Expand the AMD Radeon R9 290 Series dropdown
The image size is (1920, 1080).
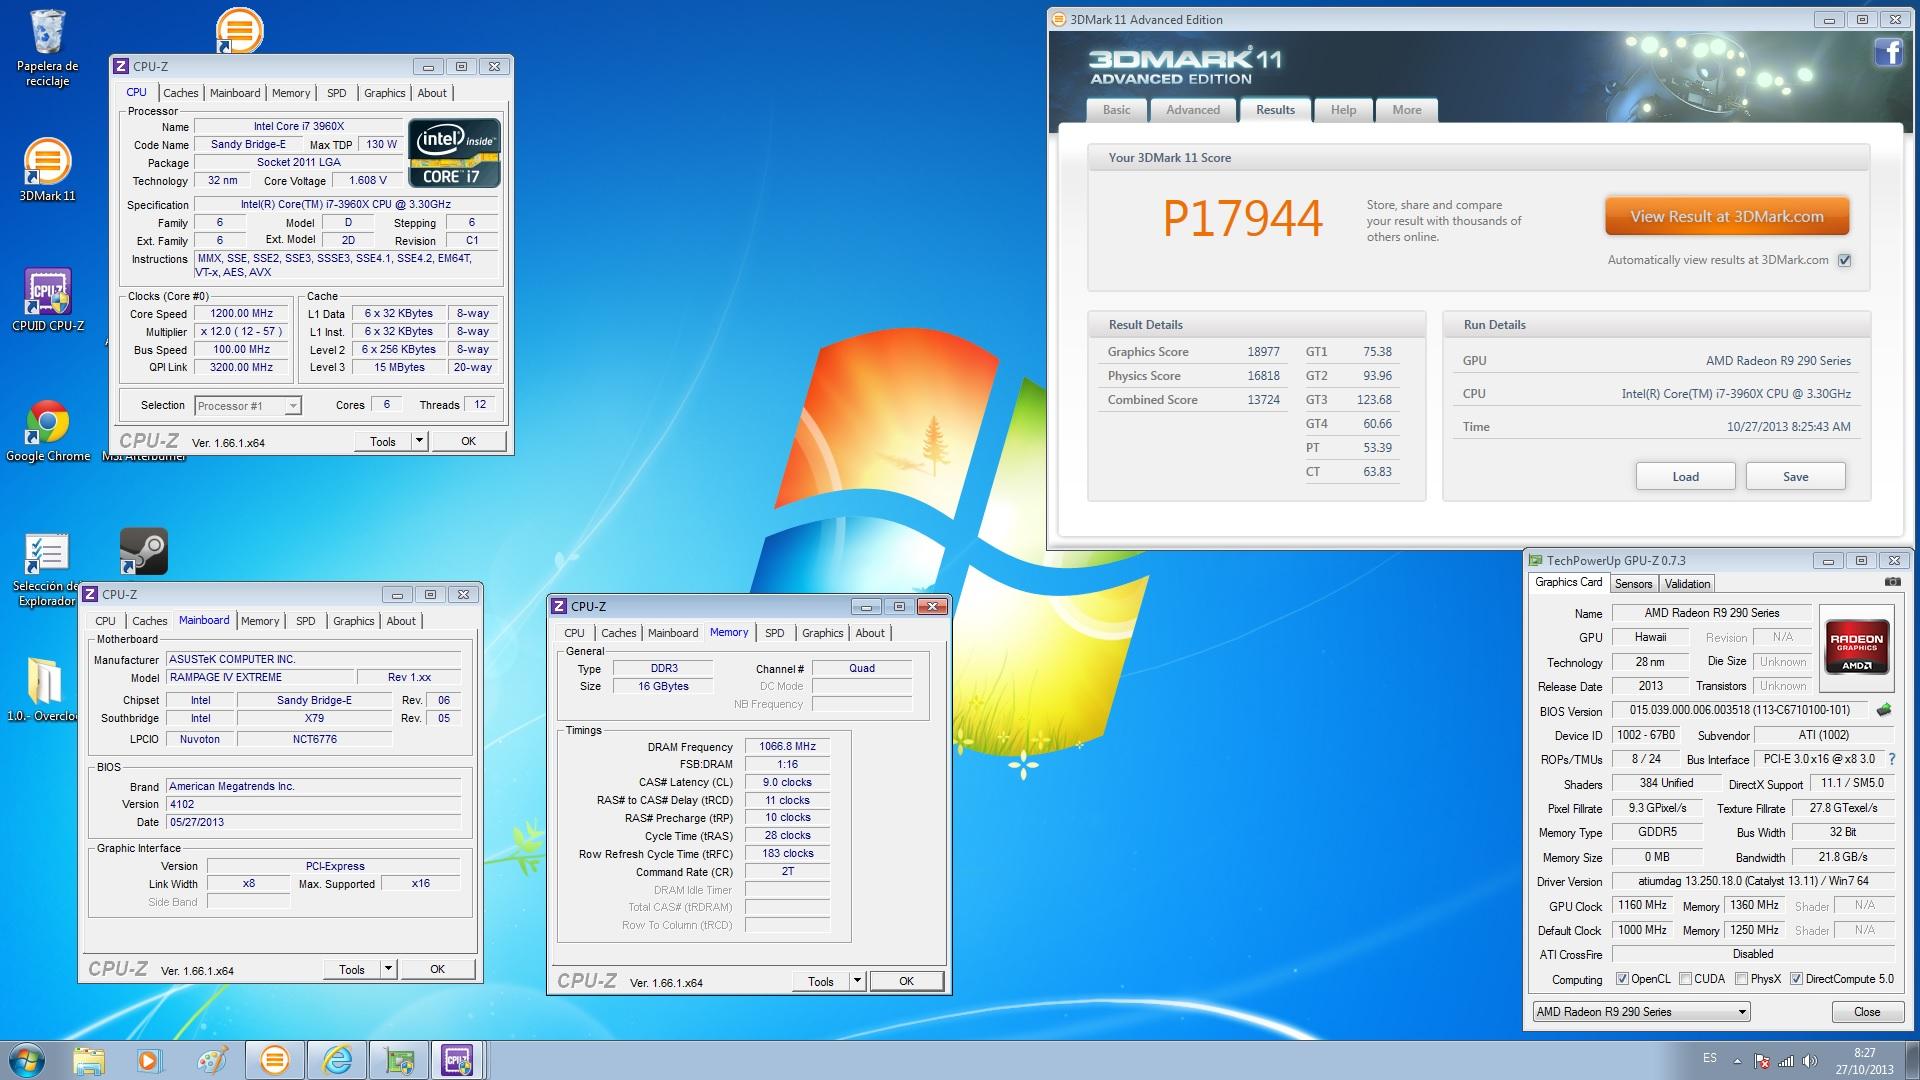tap(1741, 1012)
